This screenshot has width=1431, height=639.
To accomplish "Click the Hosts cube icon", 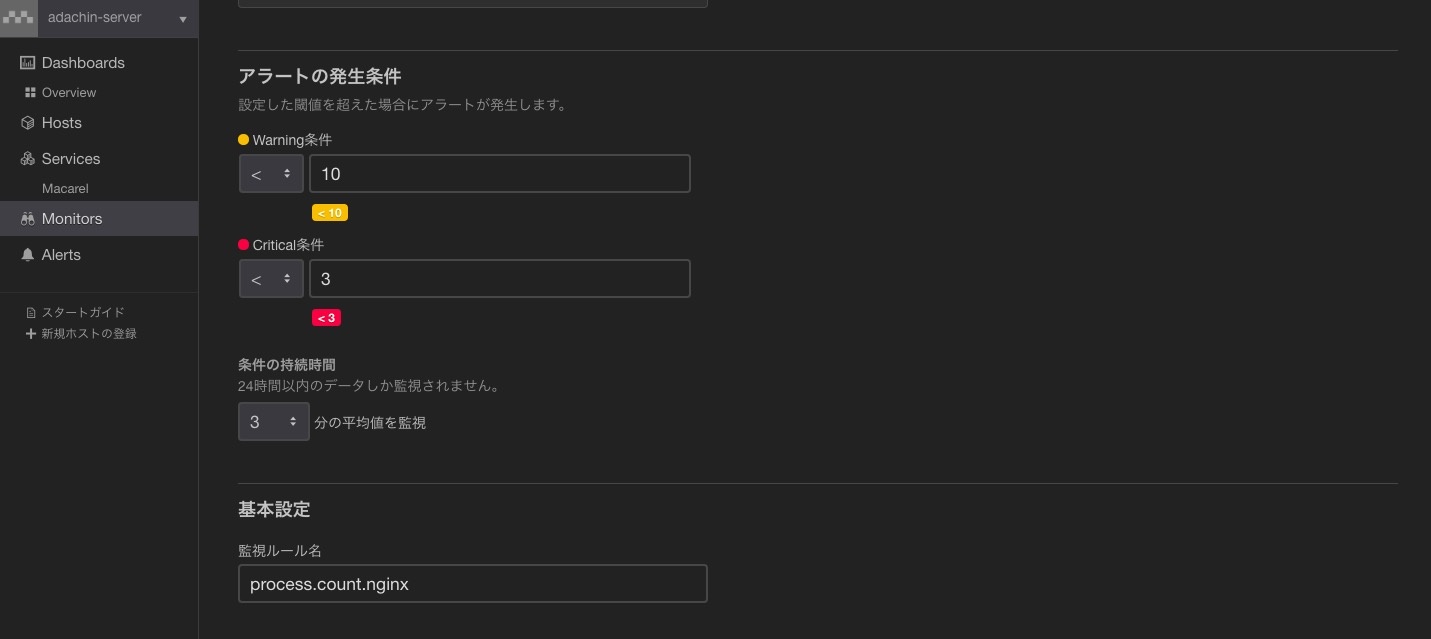I will click(x=28, y=123).
